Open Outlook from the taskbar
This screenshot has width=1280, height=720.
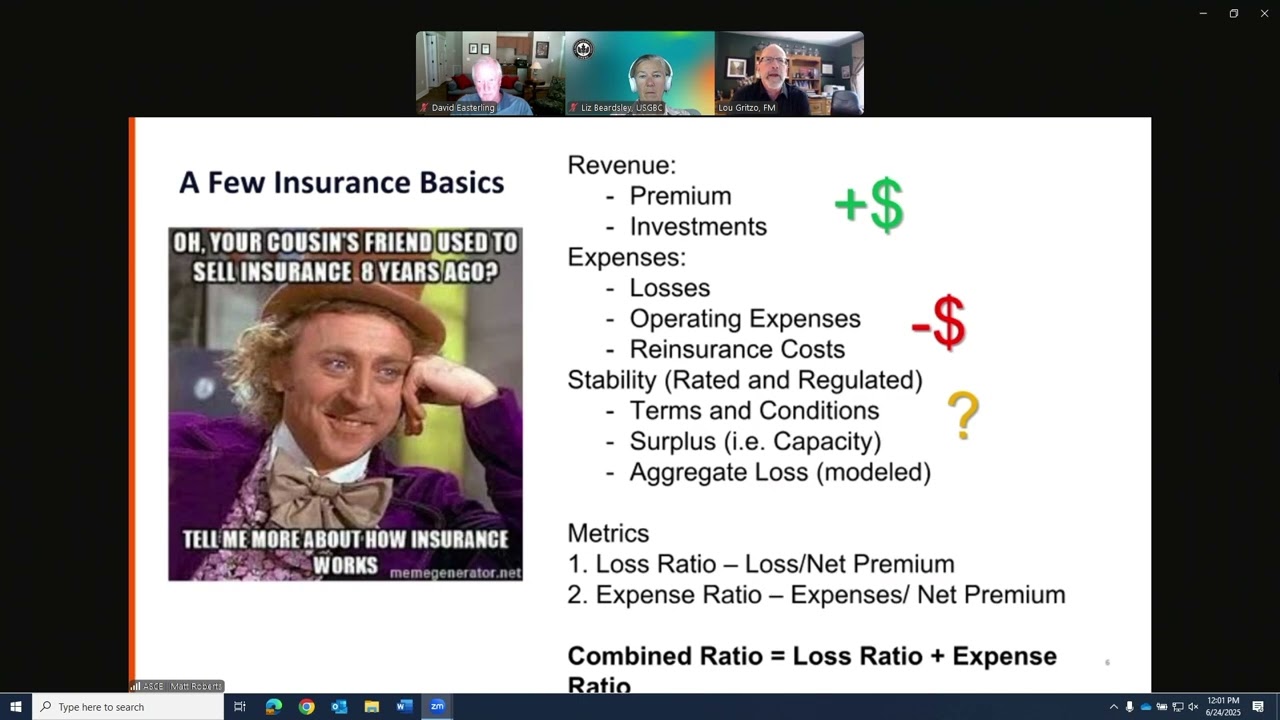pyautogui.click(x=339, y=707)
